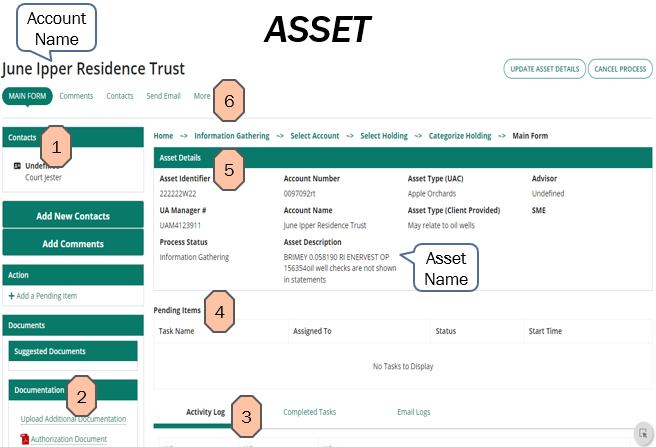The image size is (656, 447).
Task: Click Add New Contacts button
Action: (x=73, y=216)
